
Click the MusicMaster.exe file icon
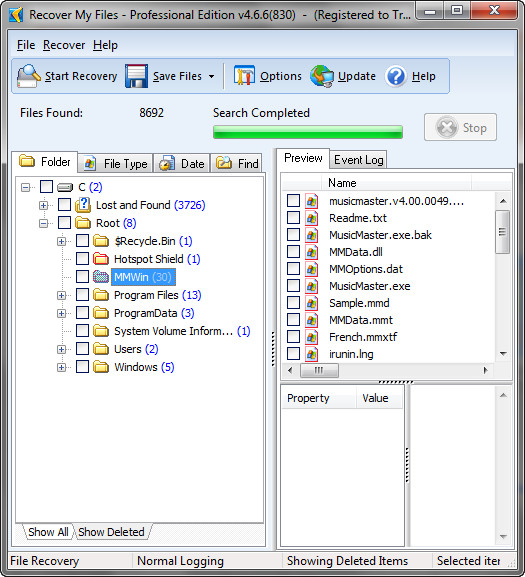pyautogui.click(x=311, y=286)
